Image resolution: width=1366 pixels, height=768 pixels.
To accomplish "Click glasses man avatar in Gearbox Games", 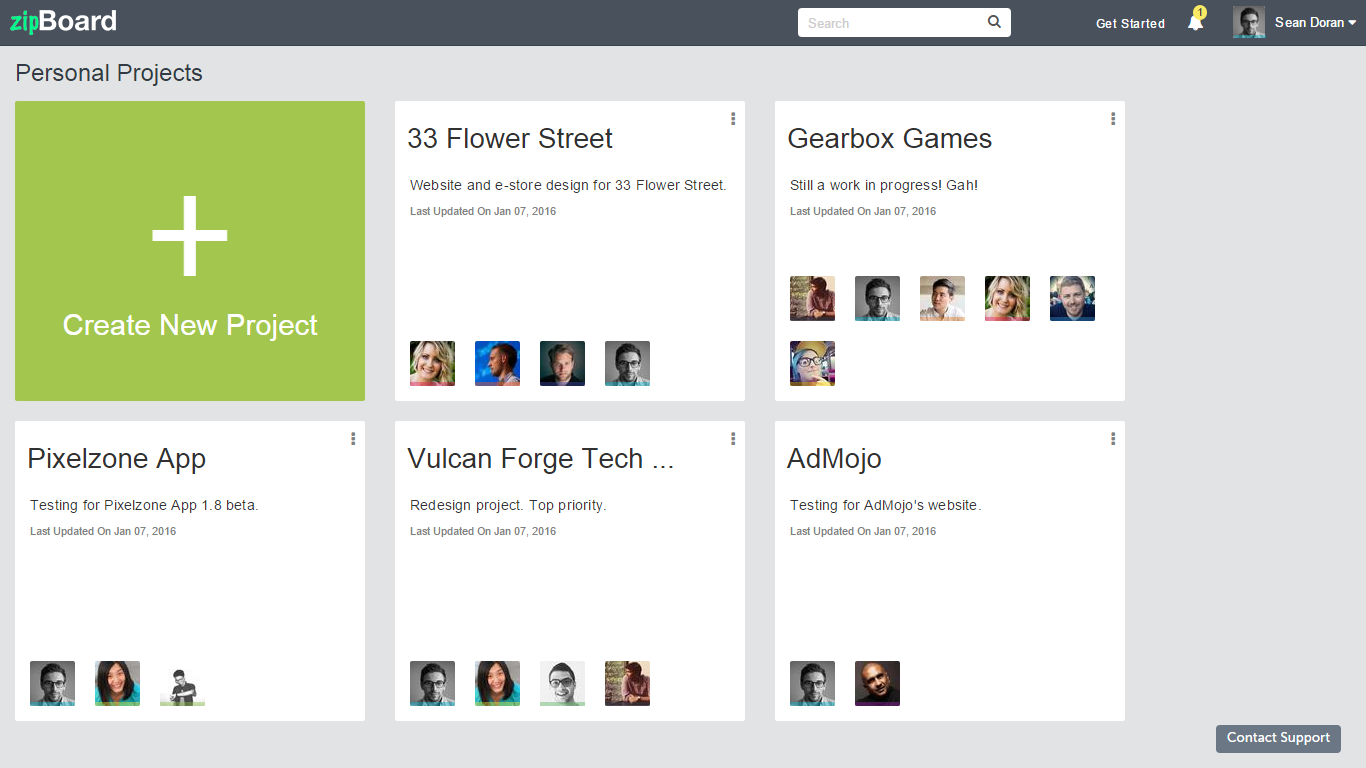I will point(877,298).
